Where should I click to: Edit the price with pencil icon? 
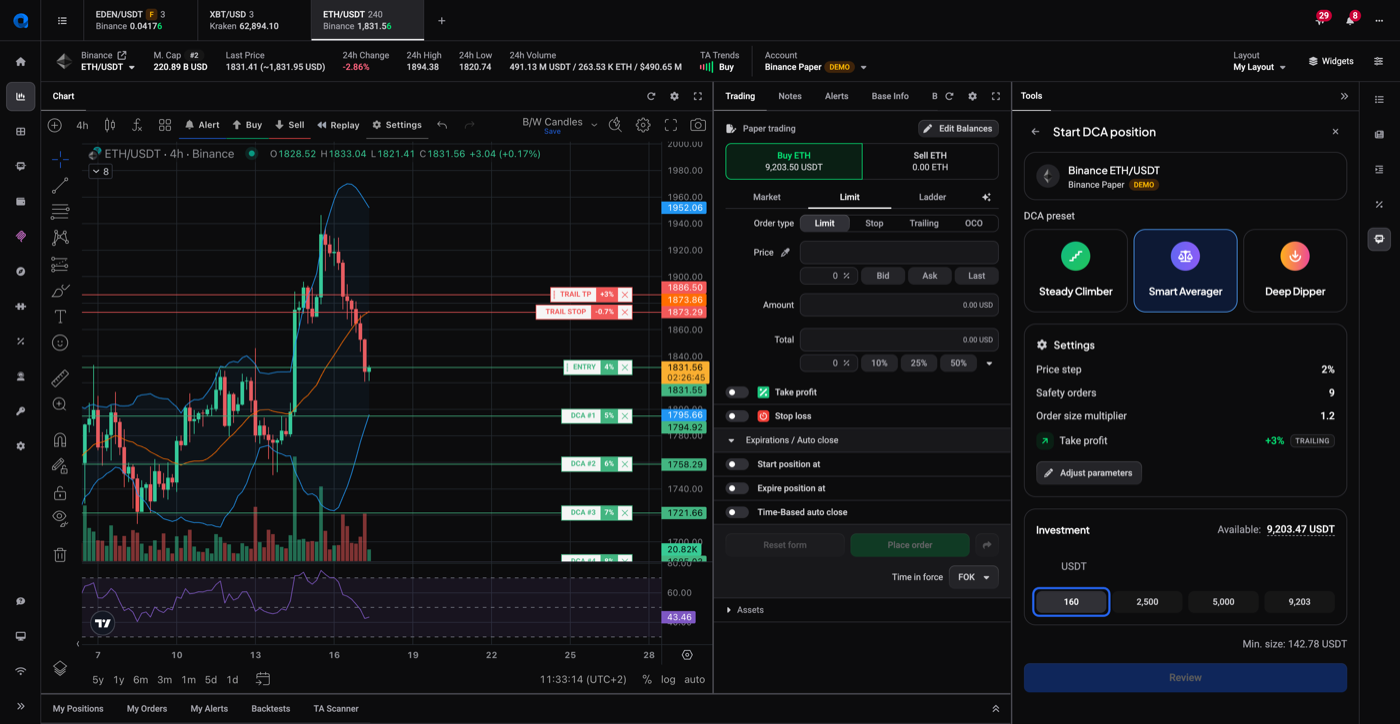[786, 252]
